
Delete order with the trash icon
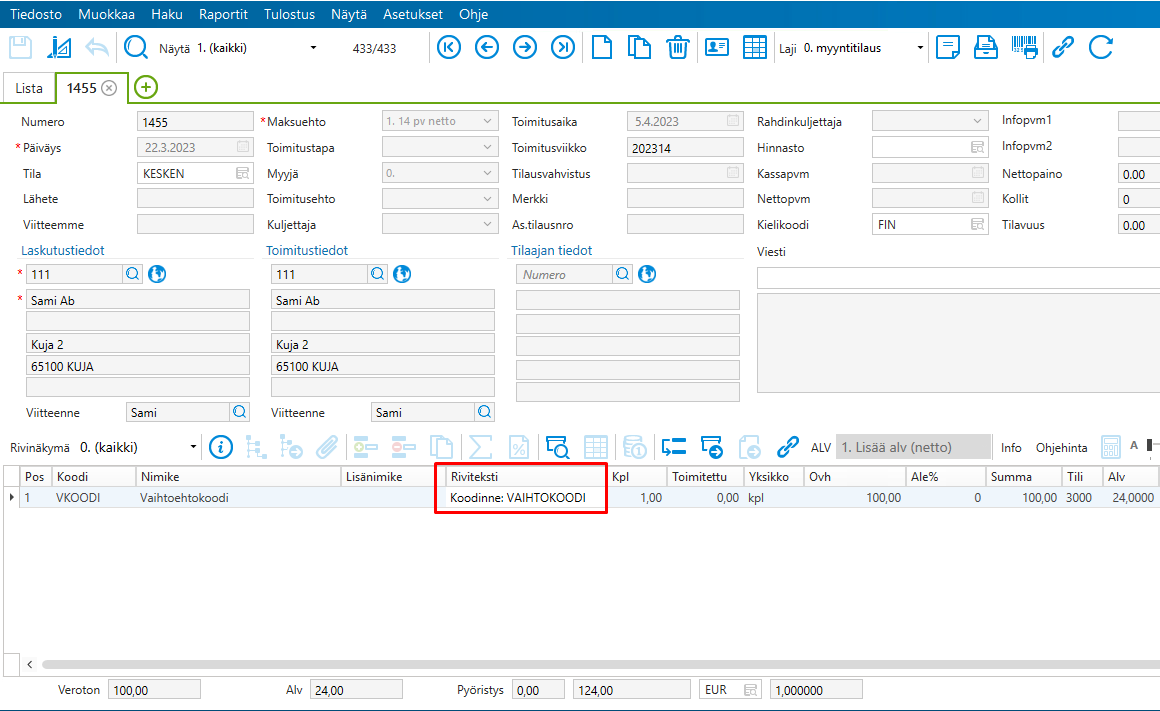678,47
